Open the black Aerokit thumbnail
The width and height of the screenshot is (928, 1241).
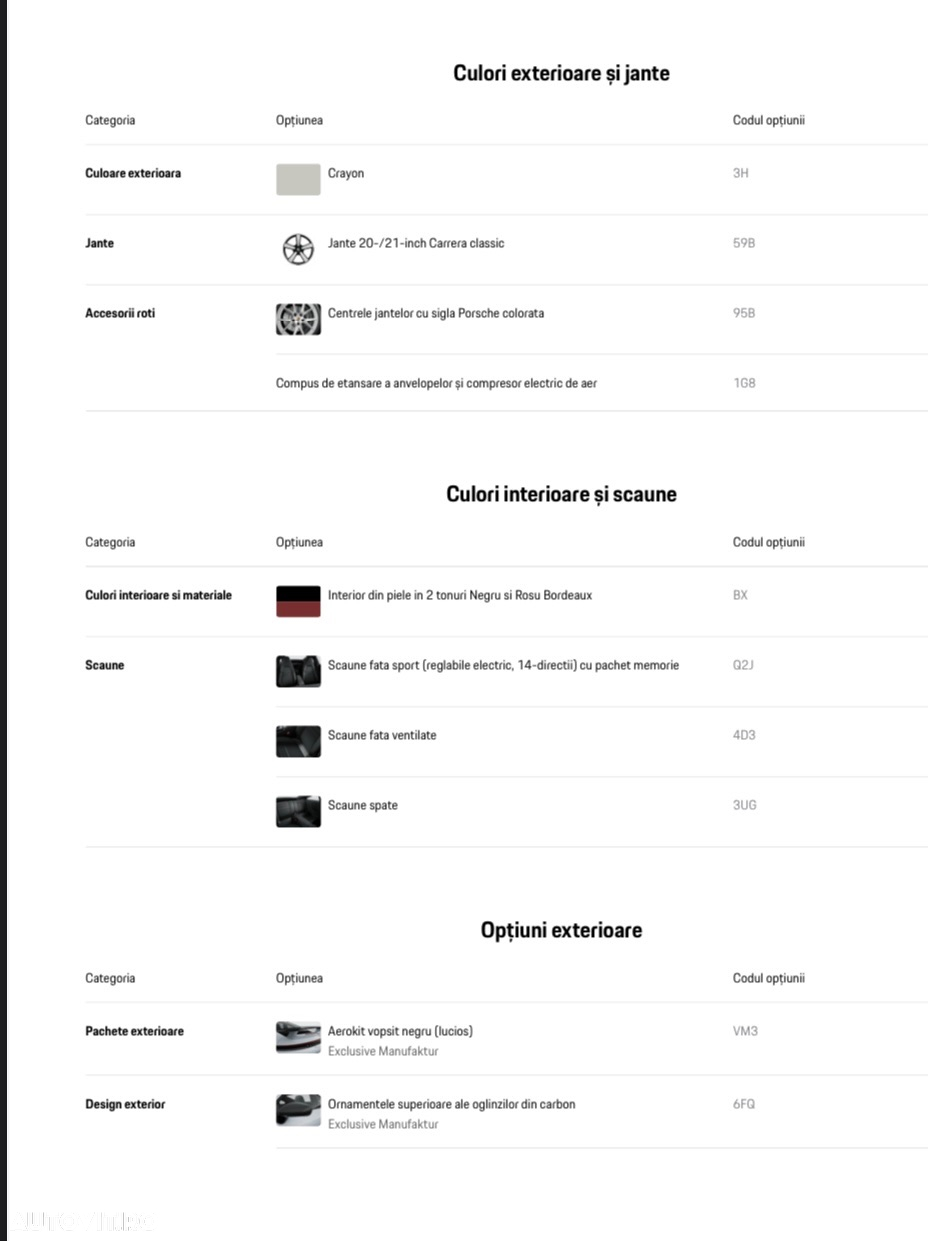coord(298,1037)
